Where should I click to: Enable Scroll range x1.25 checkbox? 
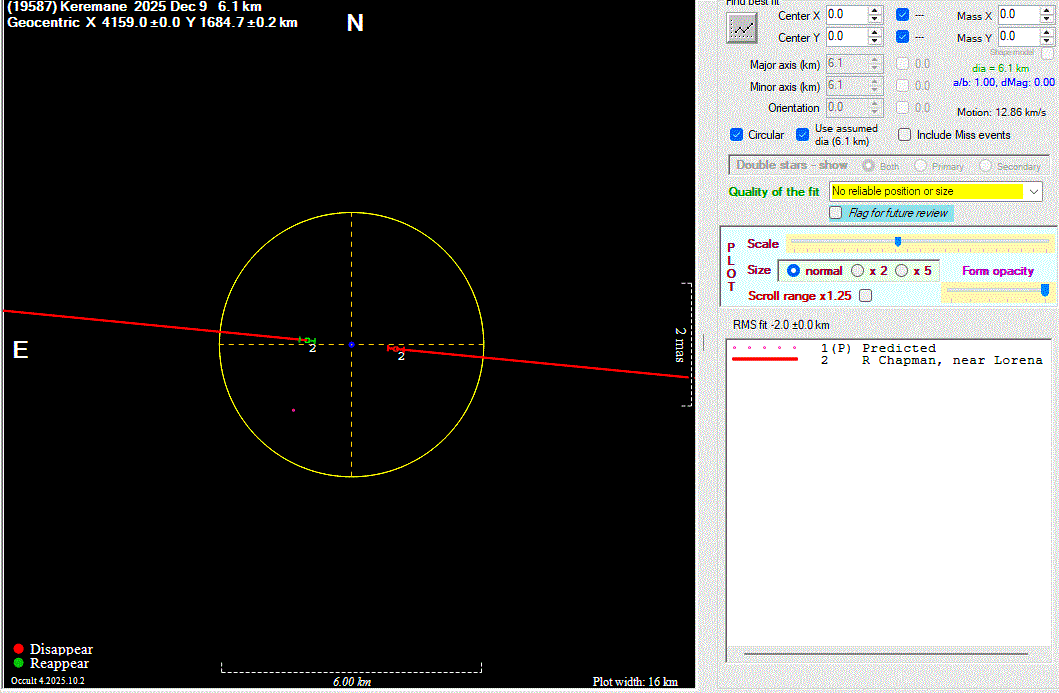click(865, 296)
